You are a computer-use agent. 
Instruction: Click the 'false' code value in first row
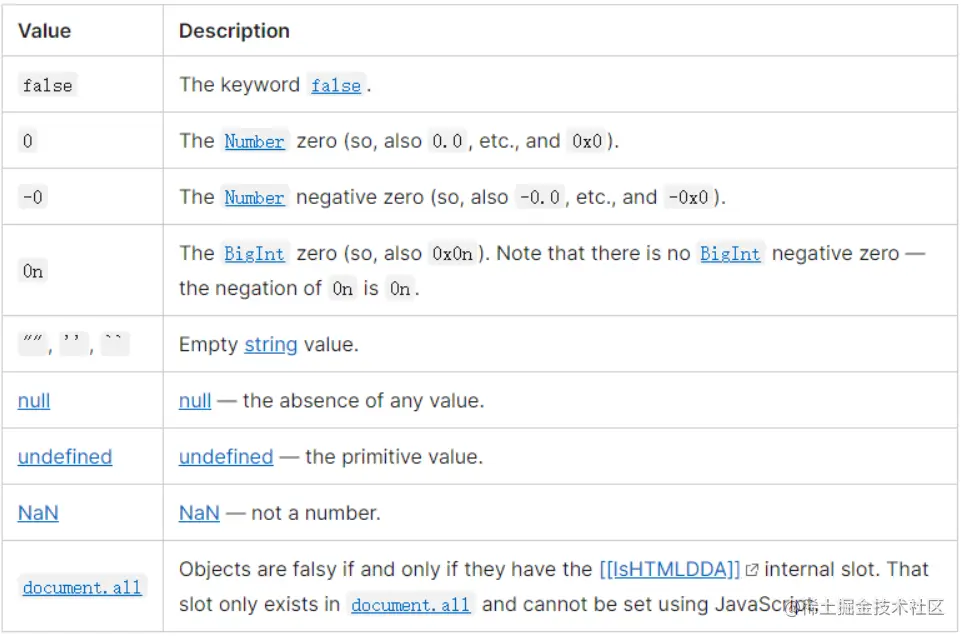click(47, 86)
